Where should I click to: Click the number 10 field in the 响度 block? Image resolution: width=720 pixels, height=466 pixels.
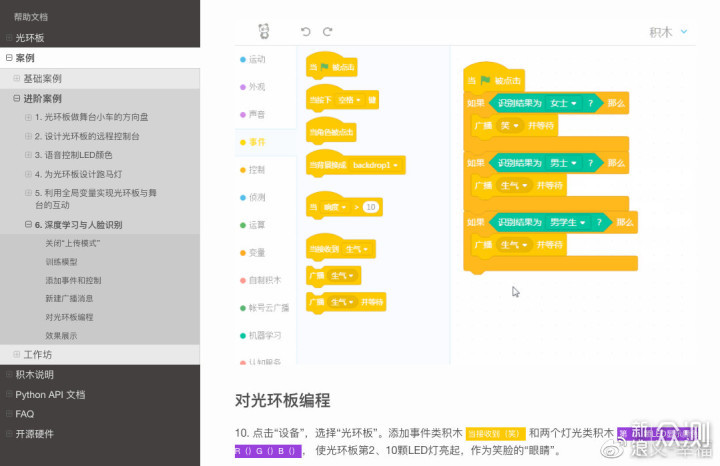pyautogui.click(x=370, y=207)
